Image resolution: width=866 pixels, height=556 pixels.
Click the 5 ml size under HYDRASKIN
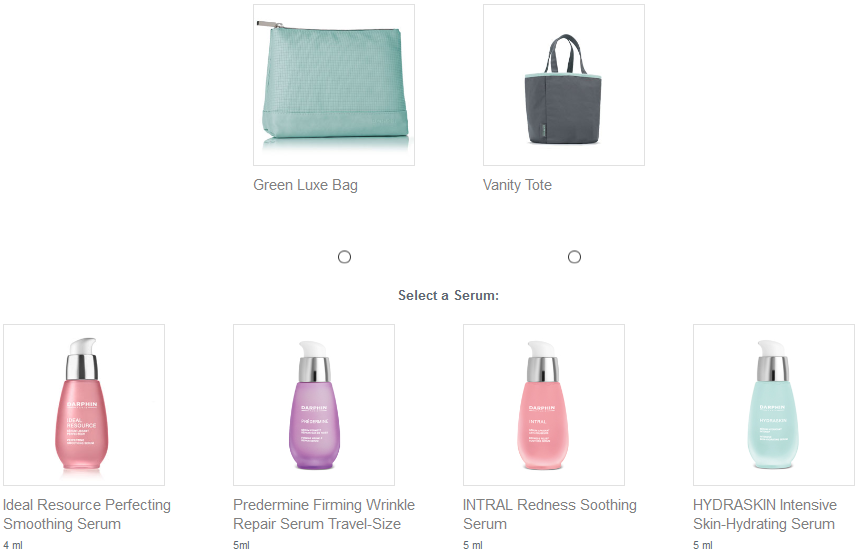coord(703,545)
